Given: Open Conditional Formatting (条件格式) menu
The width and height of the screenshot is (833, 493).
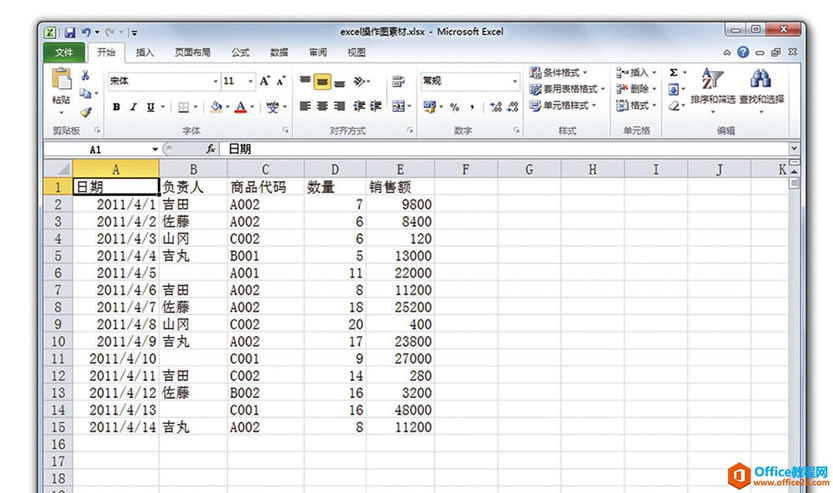Looking at the screenshot, I should point(559,72).
